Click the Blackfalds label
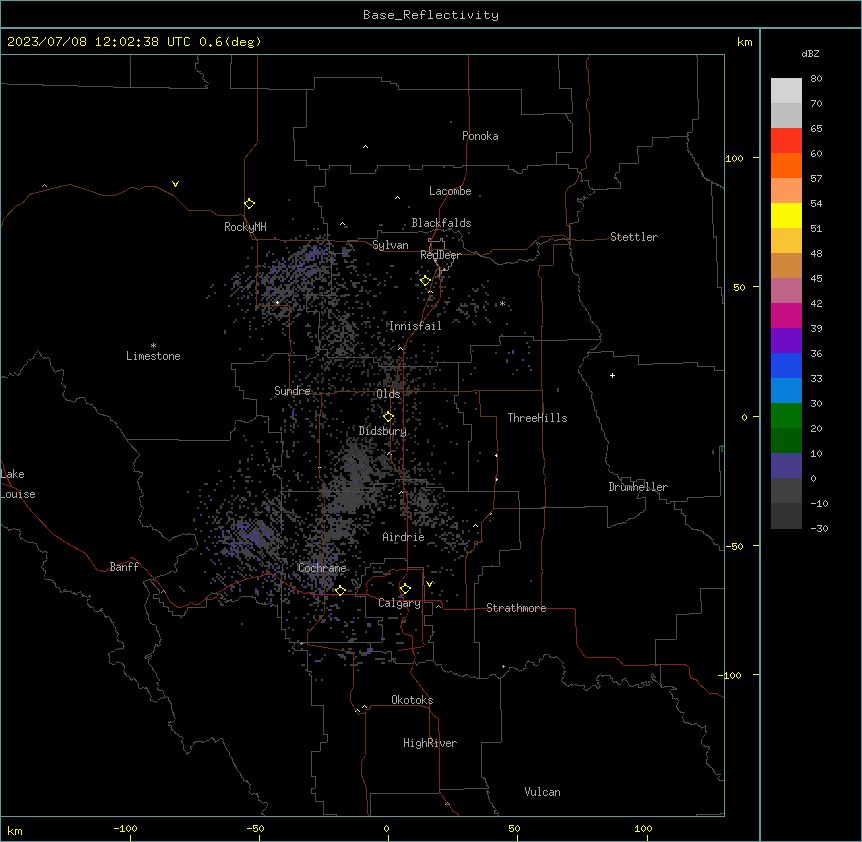This screenshot has width=862, height=842. coord(441,223)
